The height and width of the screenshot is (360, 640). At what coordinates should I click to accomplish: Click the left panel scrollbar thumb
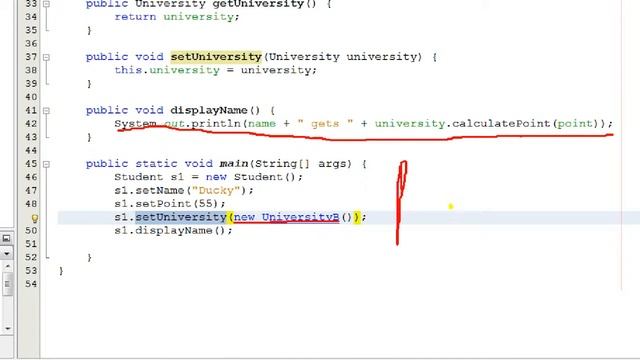point(7,283)
